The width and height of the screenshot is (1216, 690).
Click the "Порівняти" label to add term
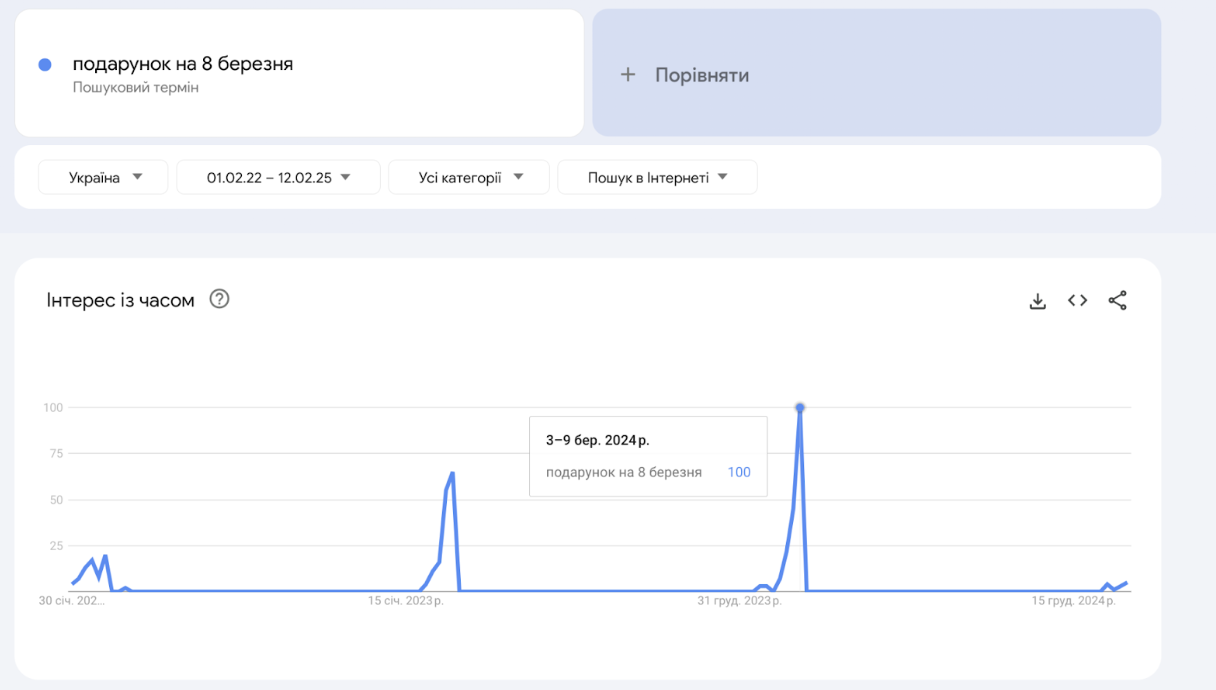click(702, 75)
